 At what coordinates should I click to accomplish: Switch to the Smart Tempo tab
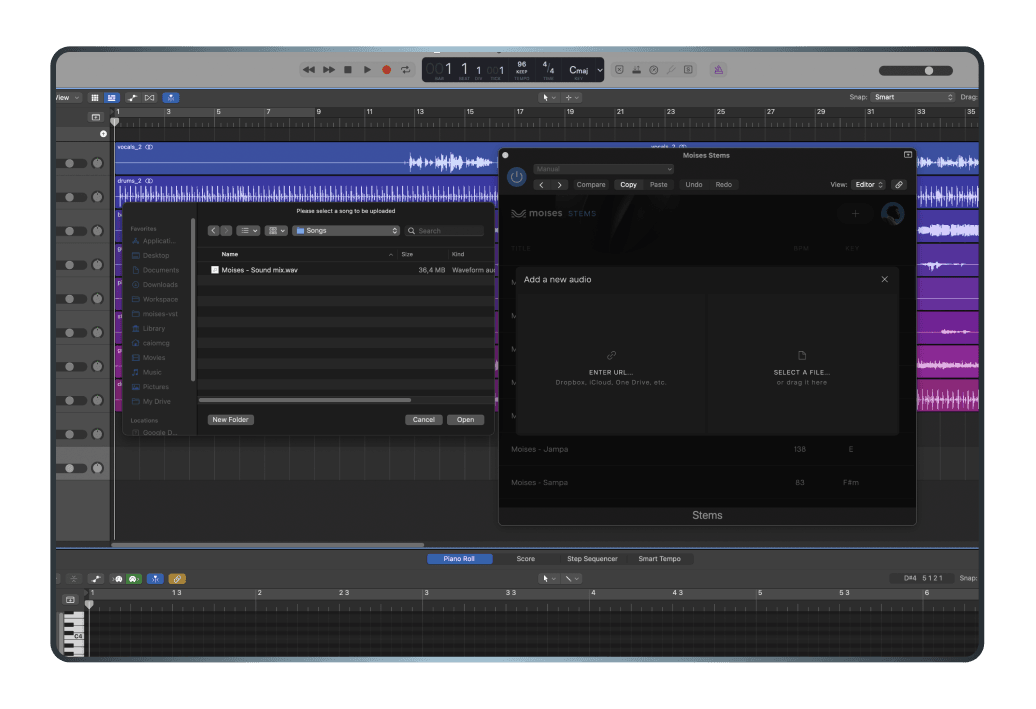(660, 559)
